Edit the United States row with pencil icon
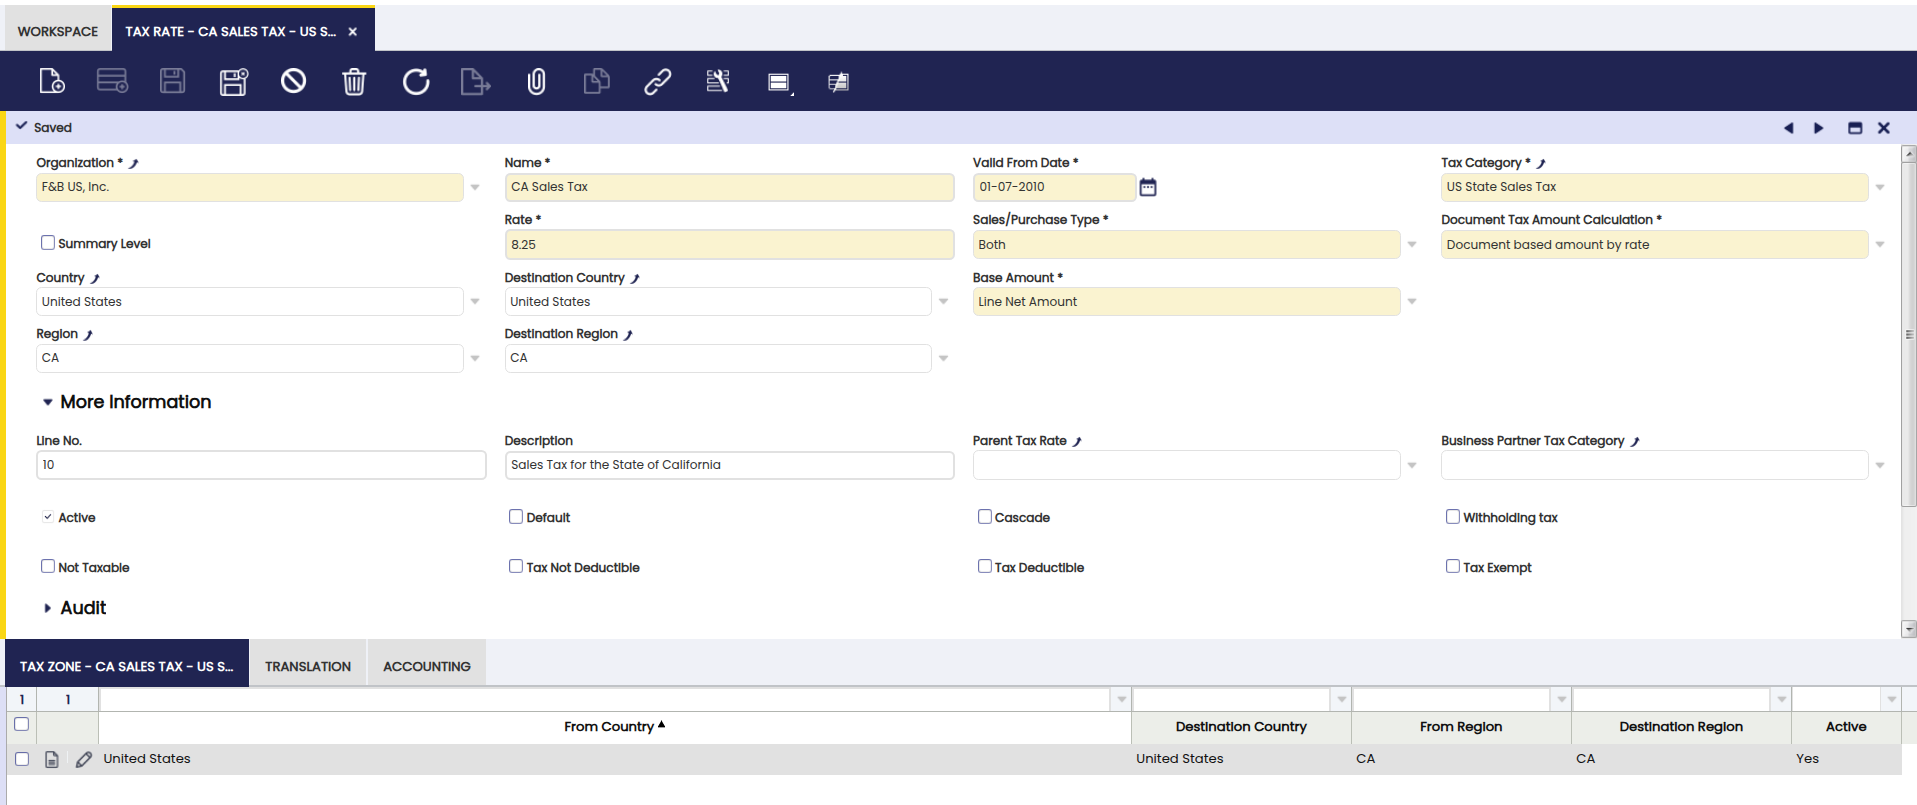 pos(84,759)
